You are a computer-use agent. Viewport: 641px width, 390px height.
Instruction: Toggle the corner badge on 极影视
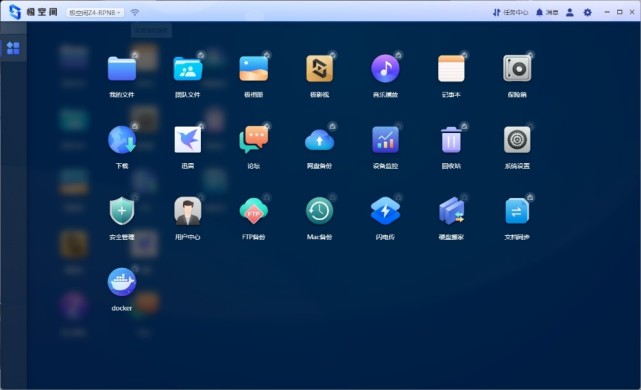click(332, 55)
